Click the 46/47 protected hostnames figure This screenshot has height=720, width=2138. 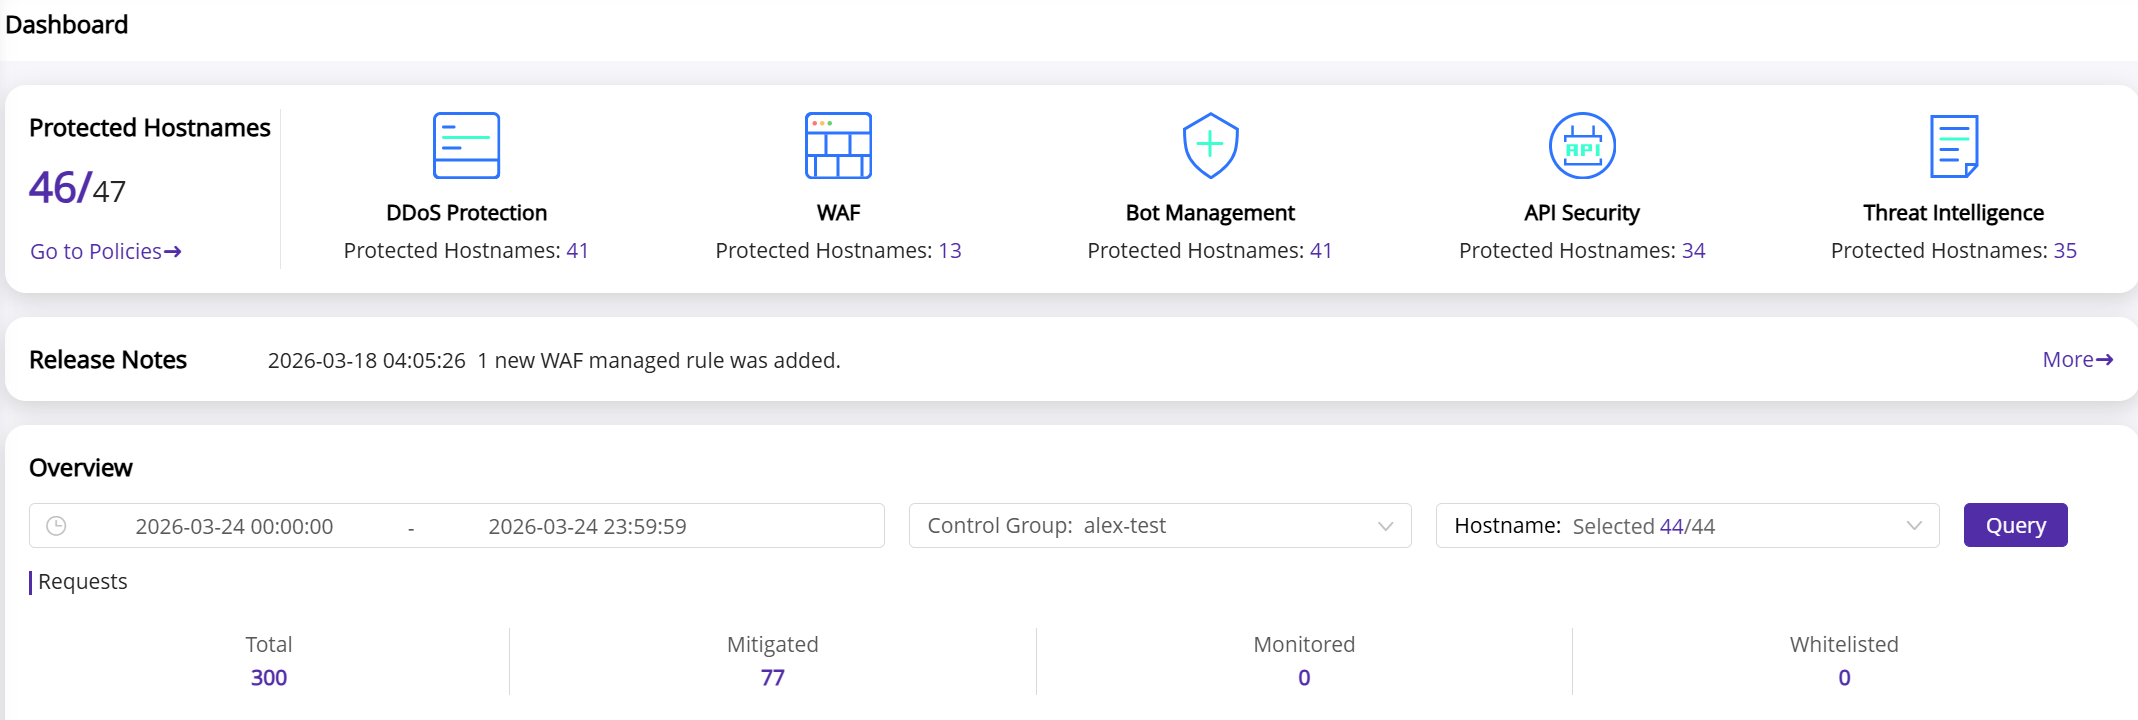(x=77, y=187)
